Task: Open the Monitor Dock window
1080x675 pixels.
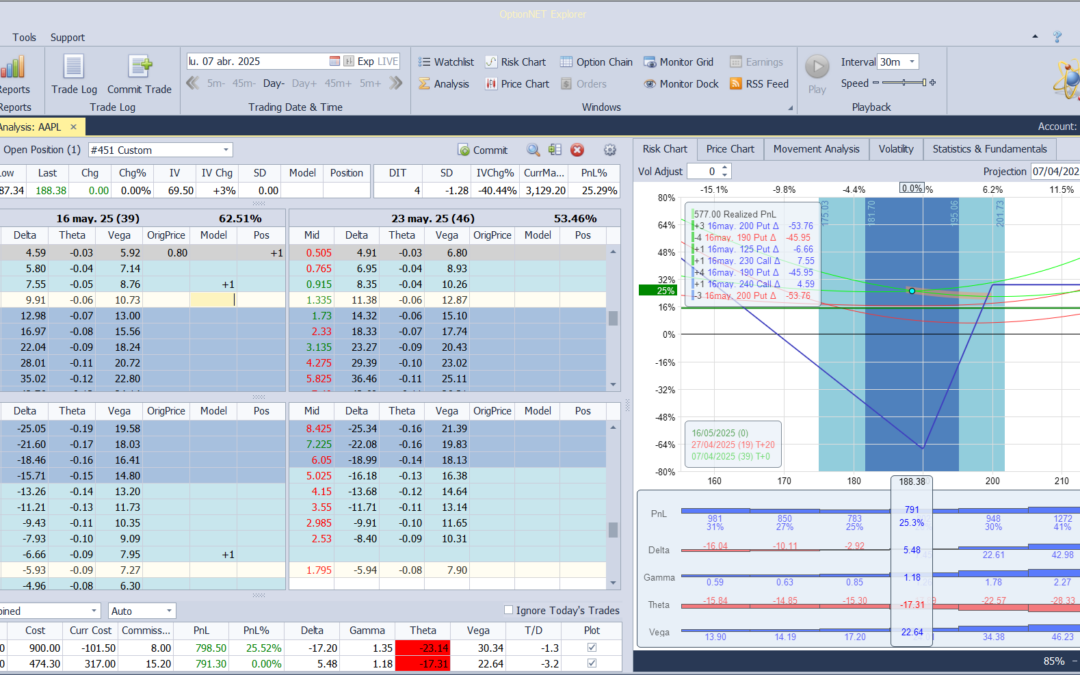Action: point(681,84)
